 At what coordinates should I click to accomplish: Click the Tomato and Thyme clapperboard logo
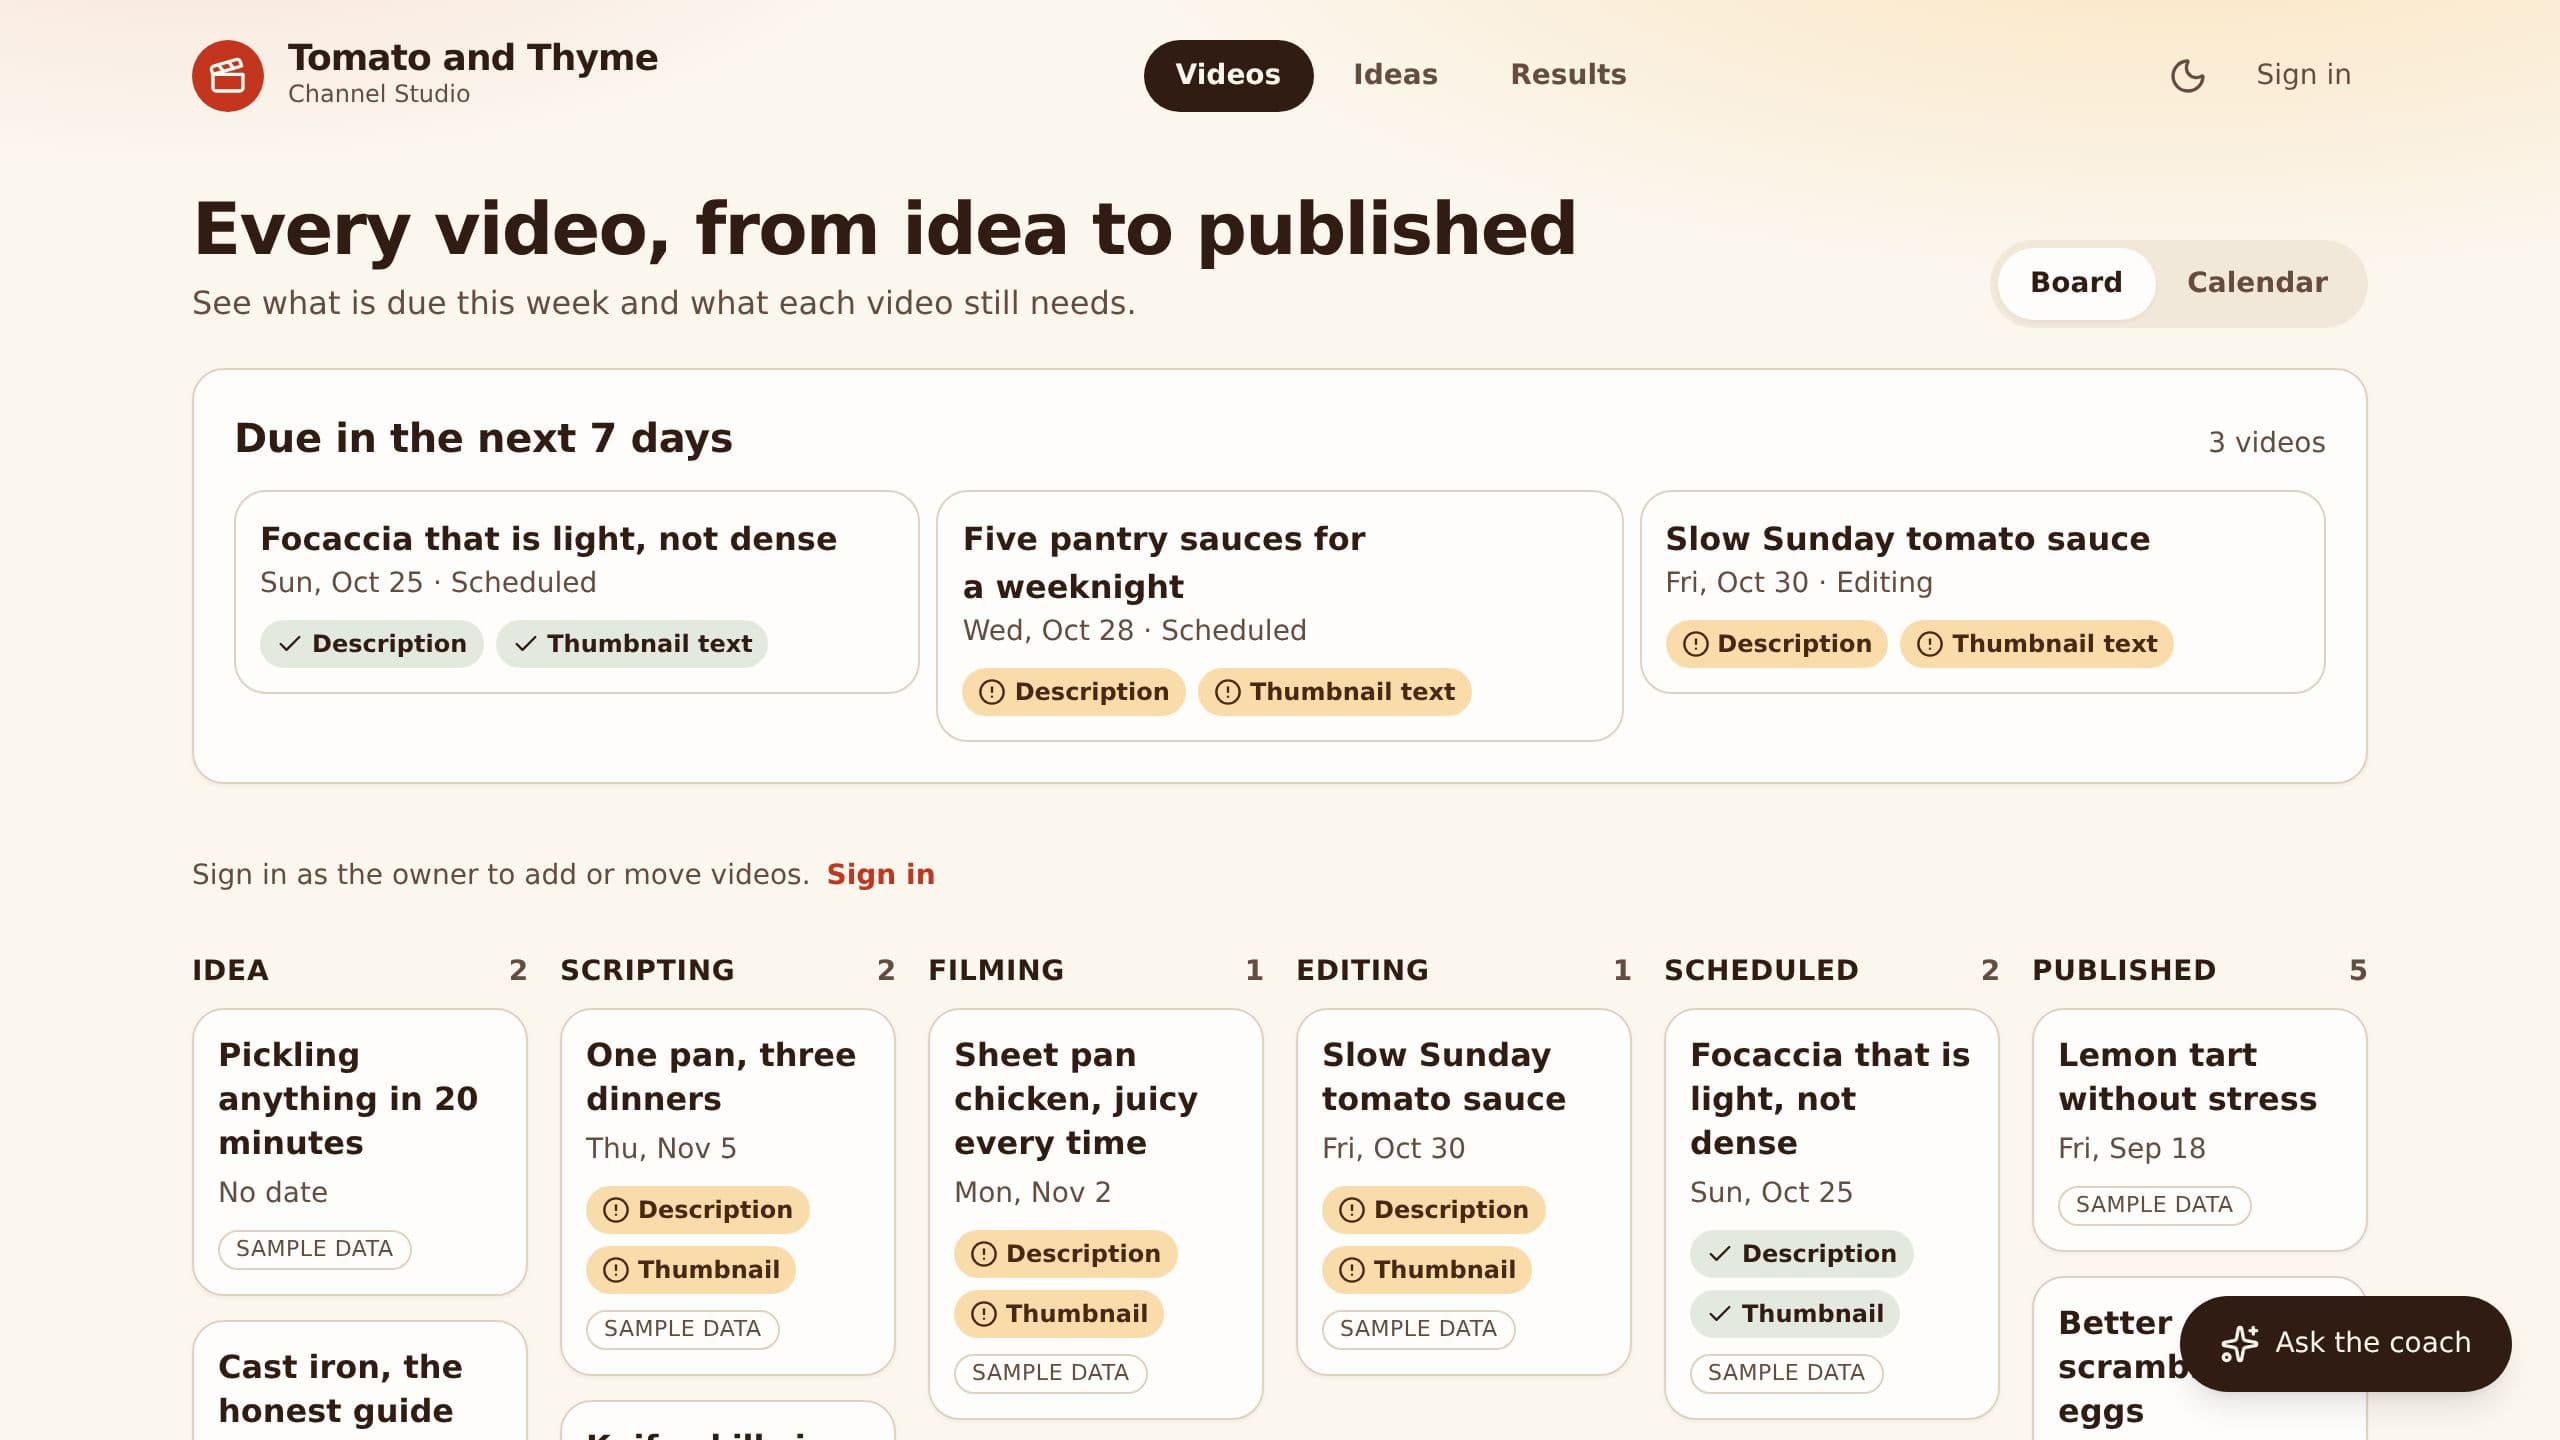point(228,75)
